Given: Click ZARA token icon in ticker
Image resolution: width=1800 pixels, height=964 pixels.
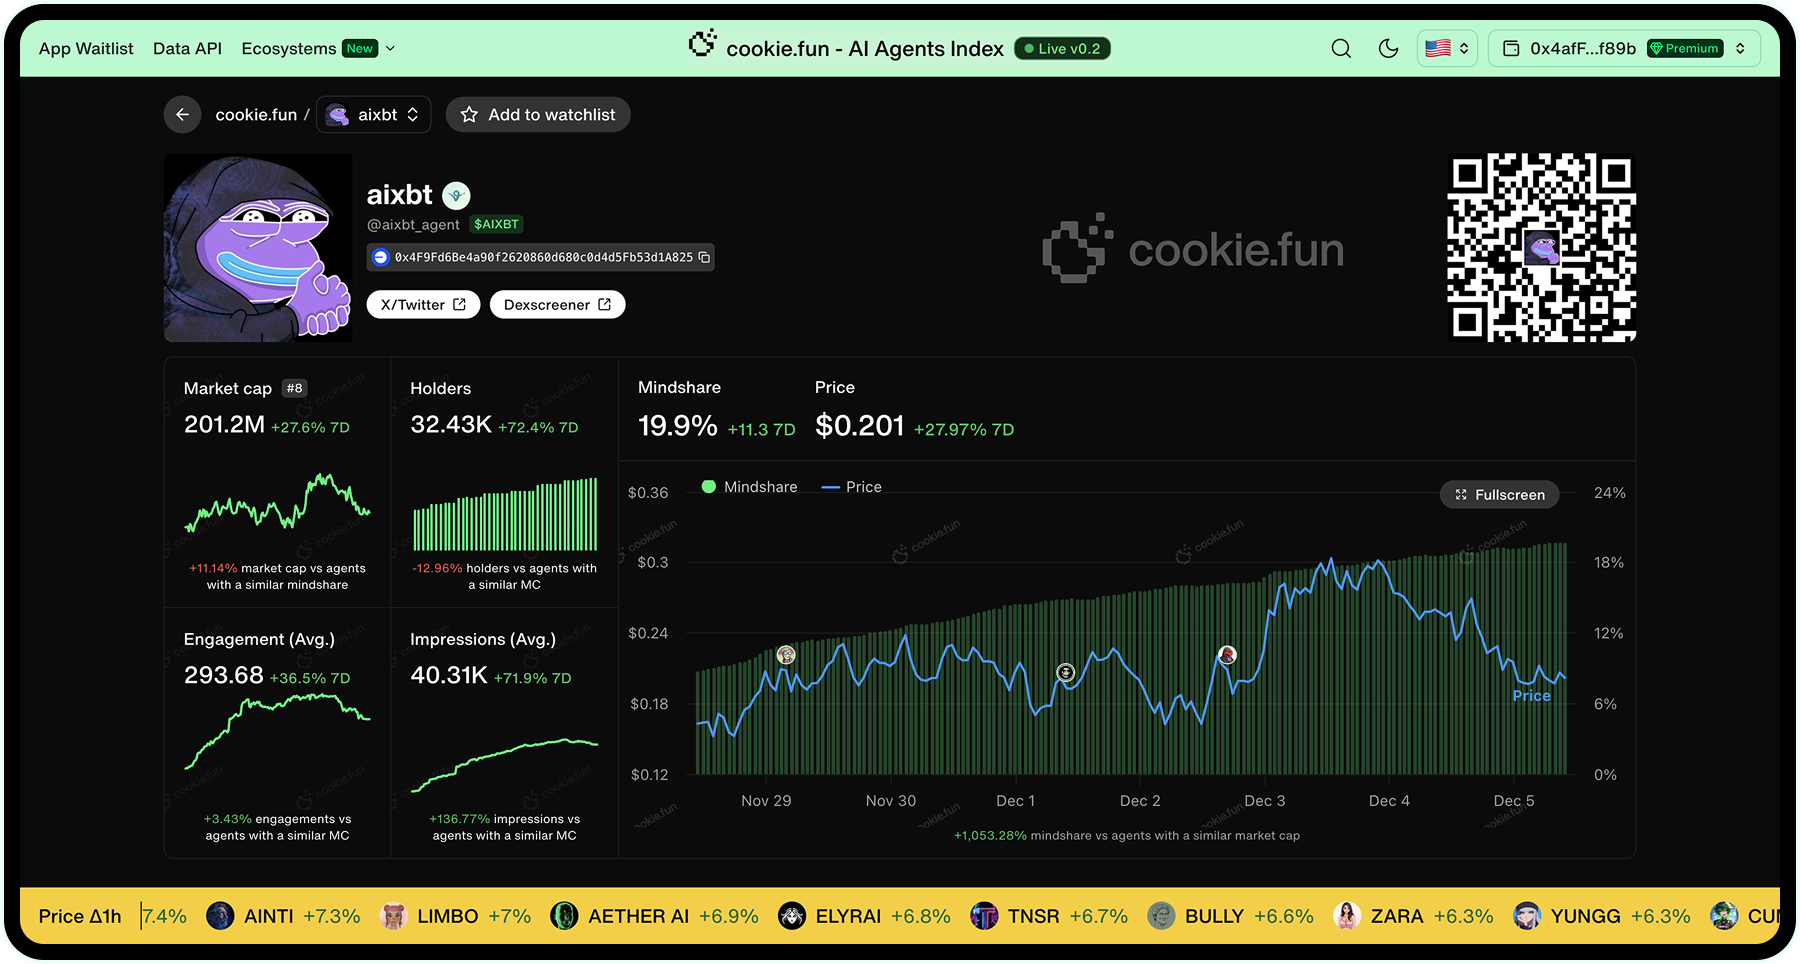Looking at the screenshot, I should click(x=1347, y=916).
